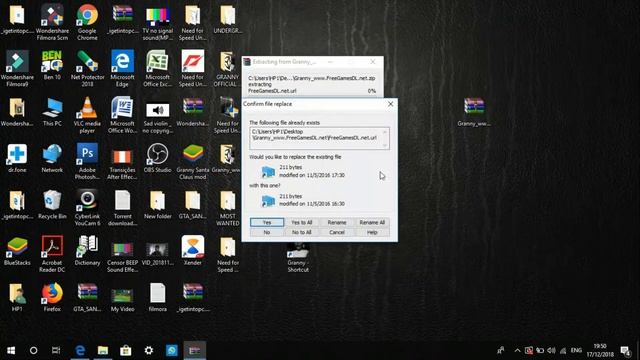Select Wondershare Filmora Scrn icon

(x=52, y=21)
